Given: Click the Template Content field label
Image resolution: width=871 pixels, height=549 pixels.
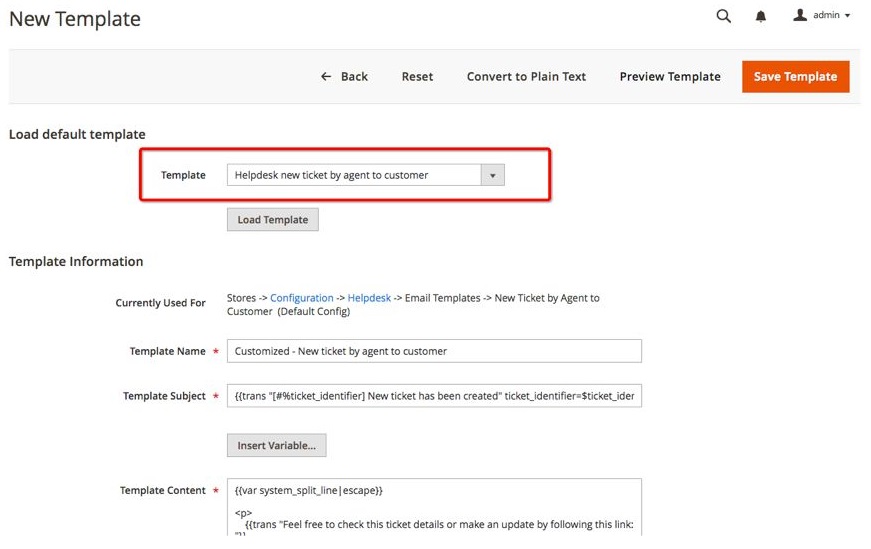Looking at the screenshot, I should 162,491.
